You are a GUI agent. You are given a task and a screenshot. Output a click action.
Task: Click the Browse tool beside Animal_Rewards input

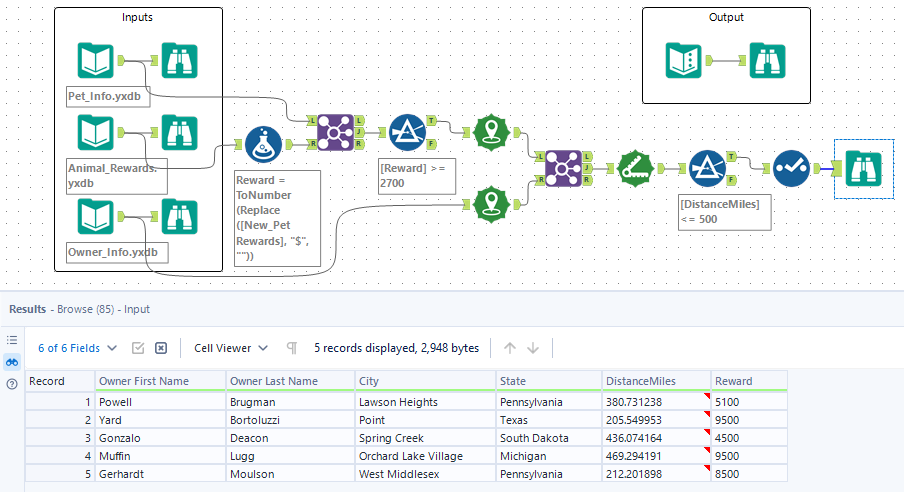point(179,133)
